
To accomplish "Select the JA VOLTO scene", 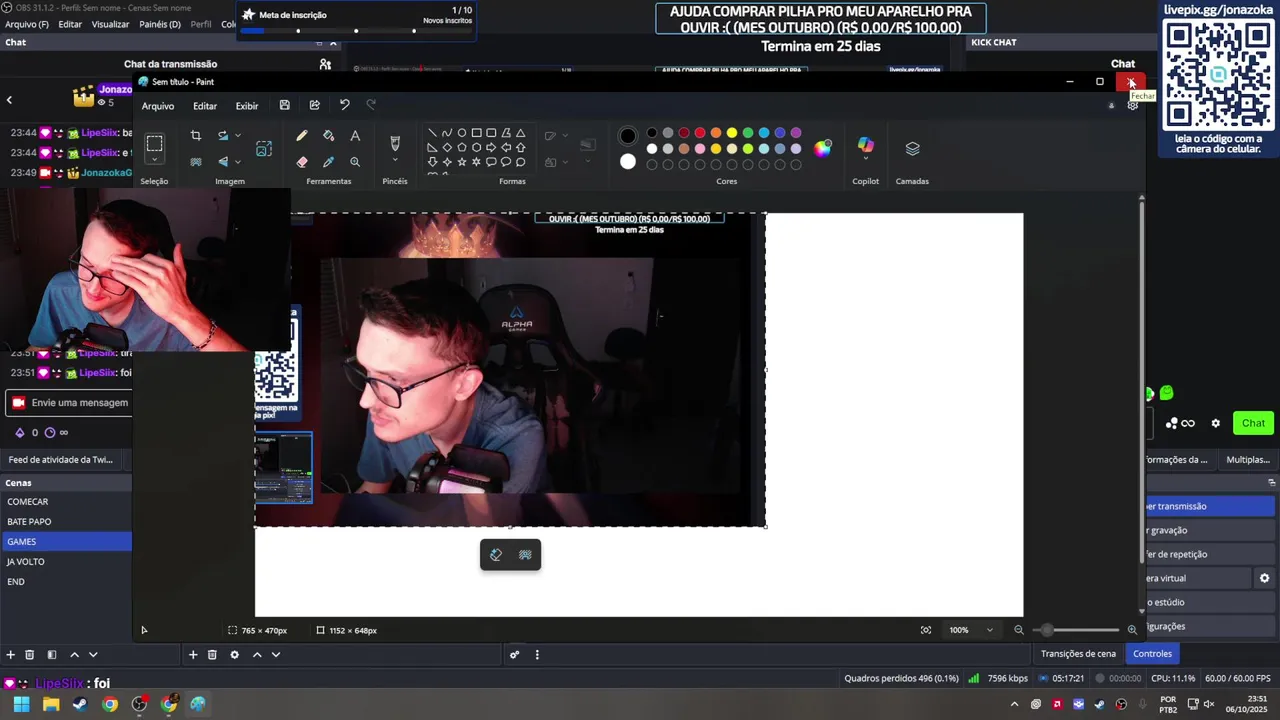I will tap(66, 561).
